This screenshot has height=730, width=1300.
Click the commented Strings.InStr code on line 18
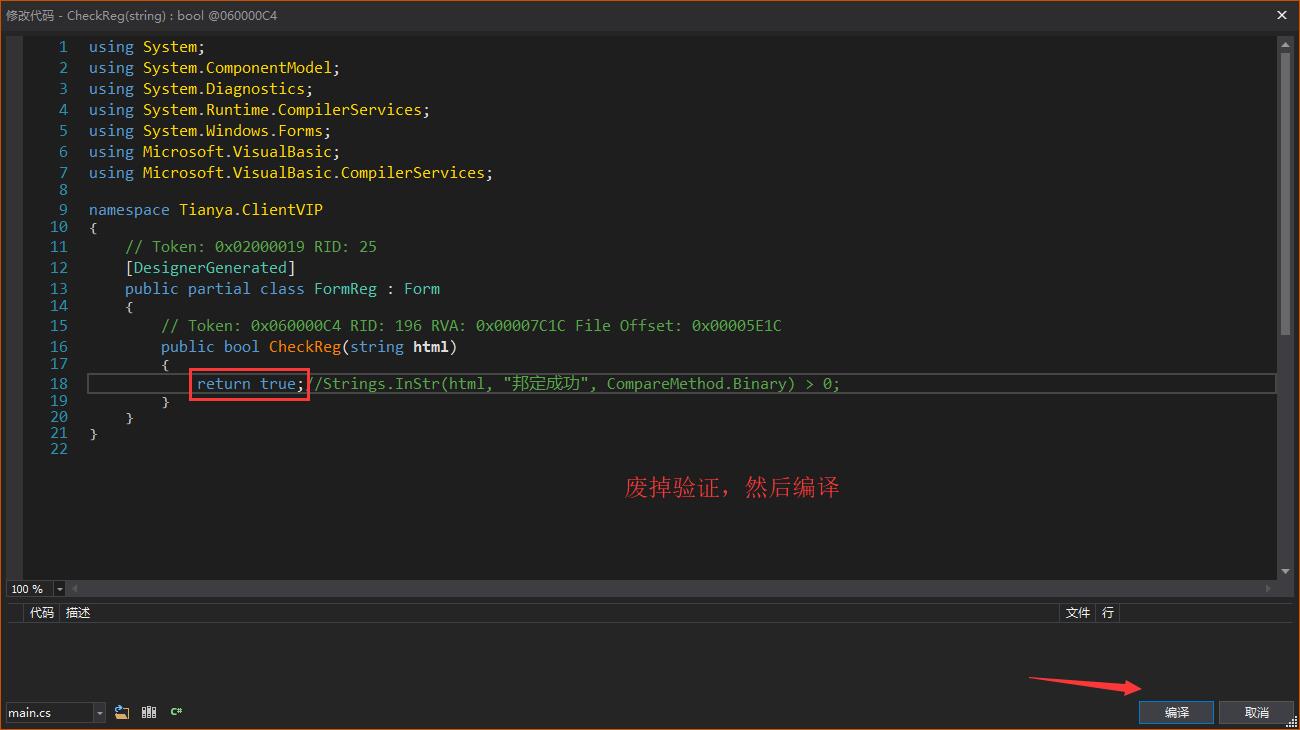point(573,384)
